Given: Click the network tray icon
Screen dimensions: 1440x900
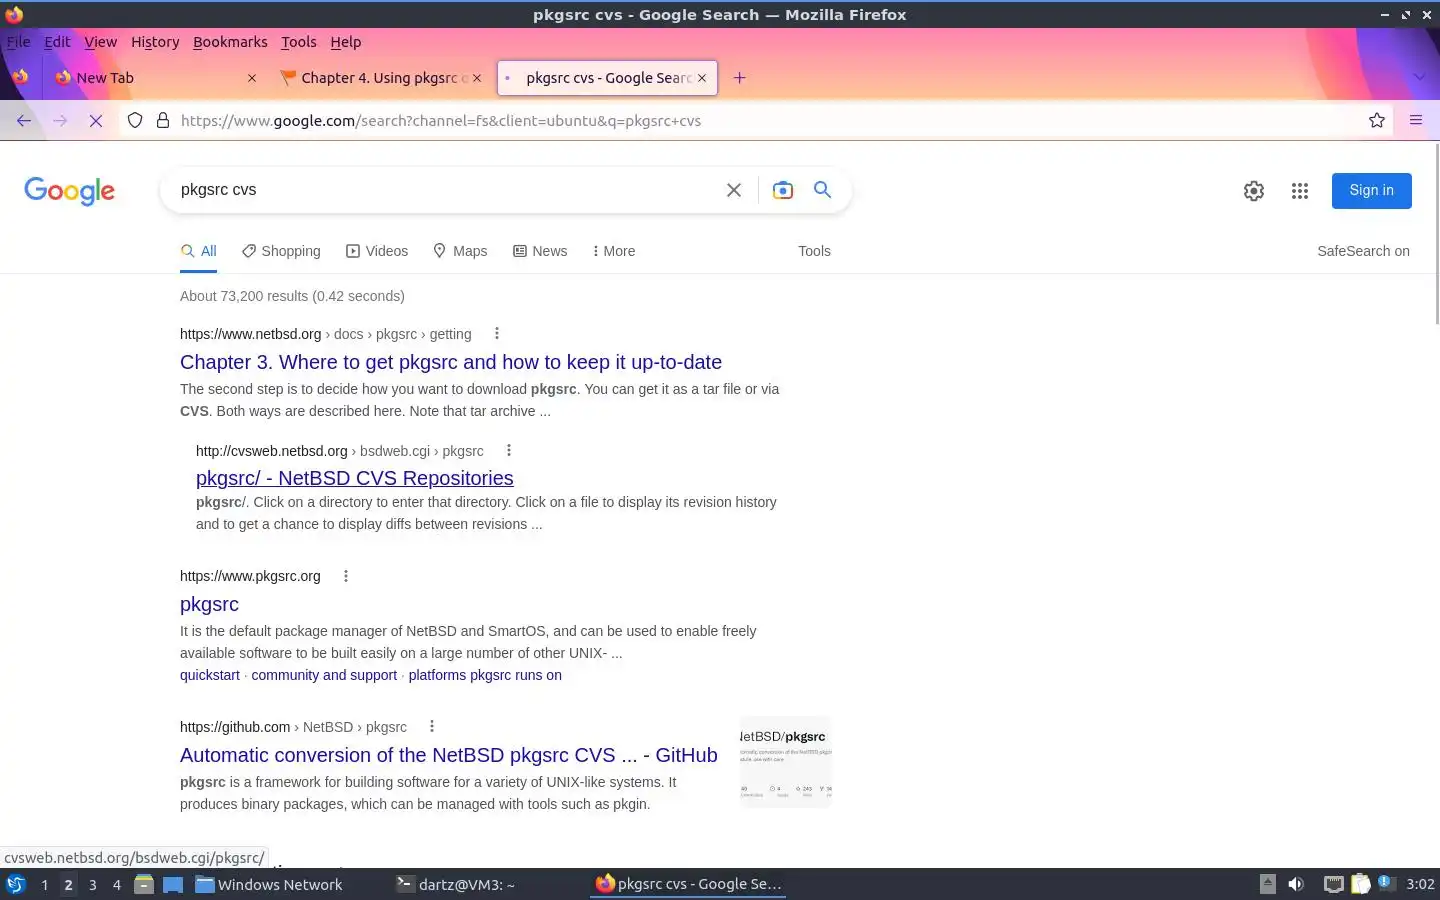Looking at the screenshot, I should pos(1333,884).
